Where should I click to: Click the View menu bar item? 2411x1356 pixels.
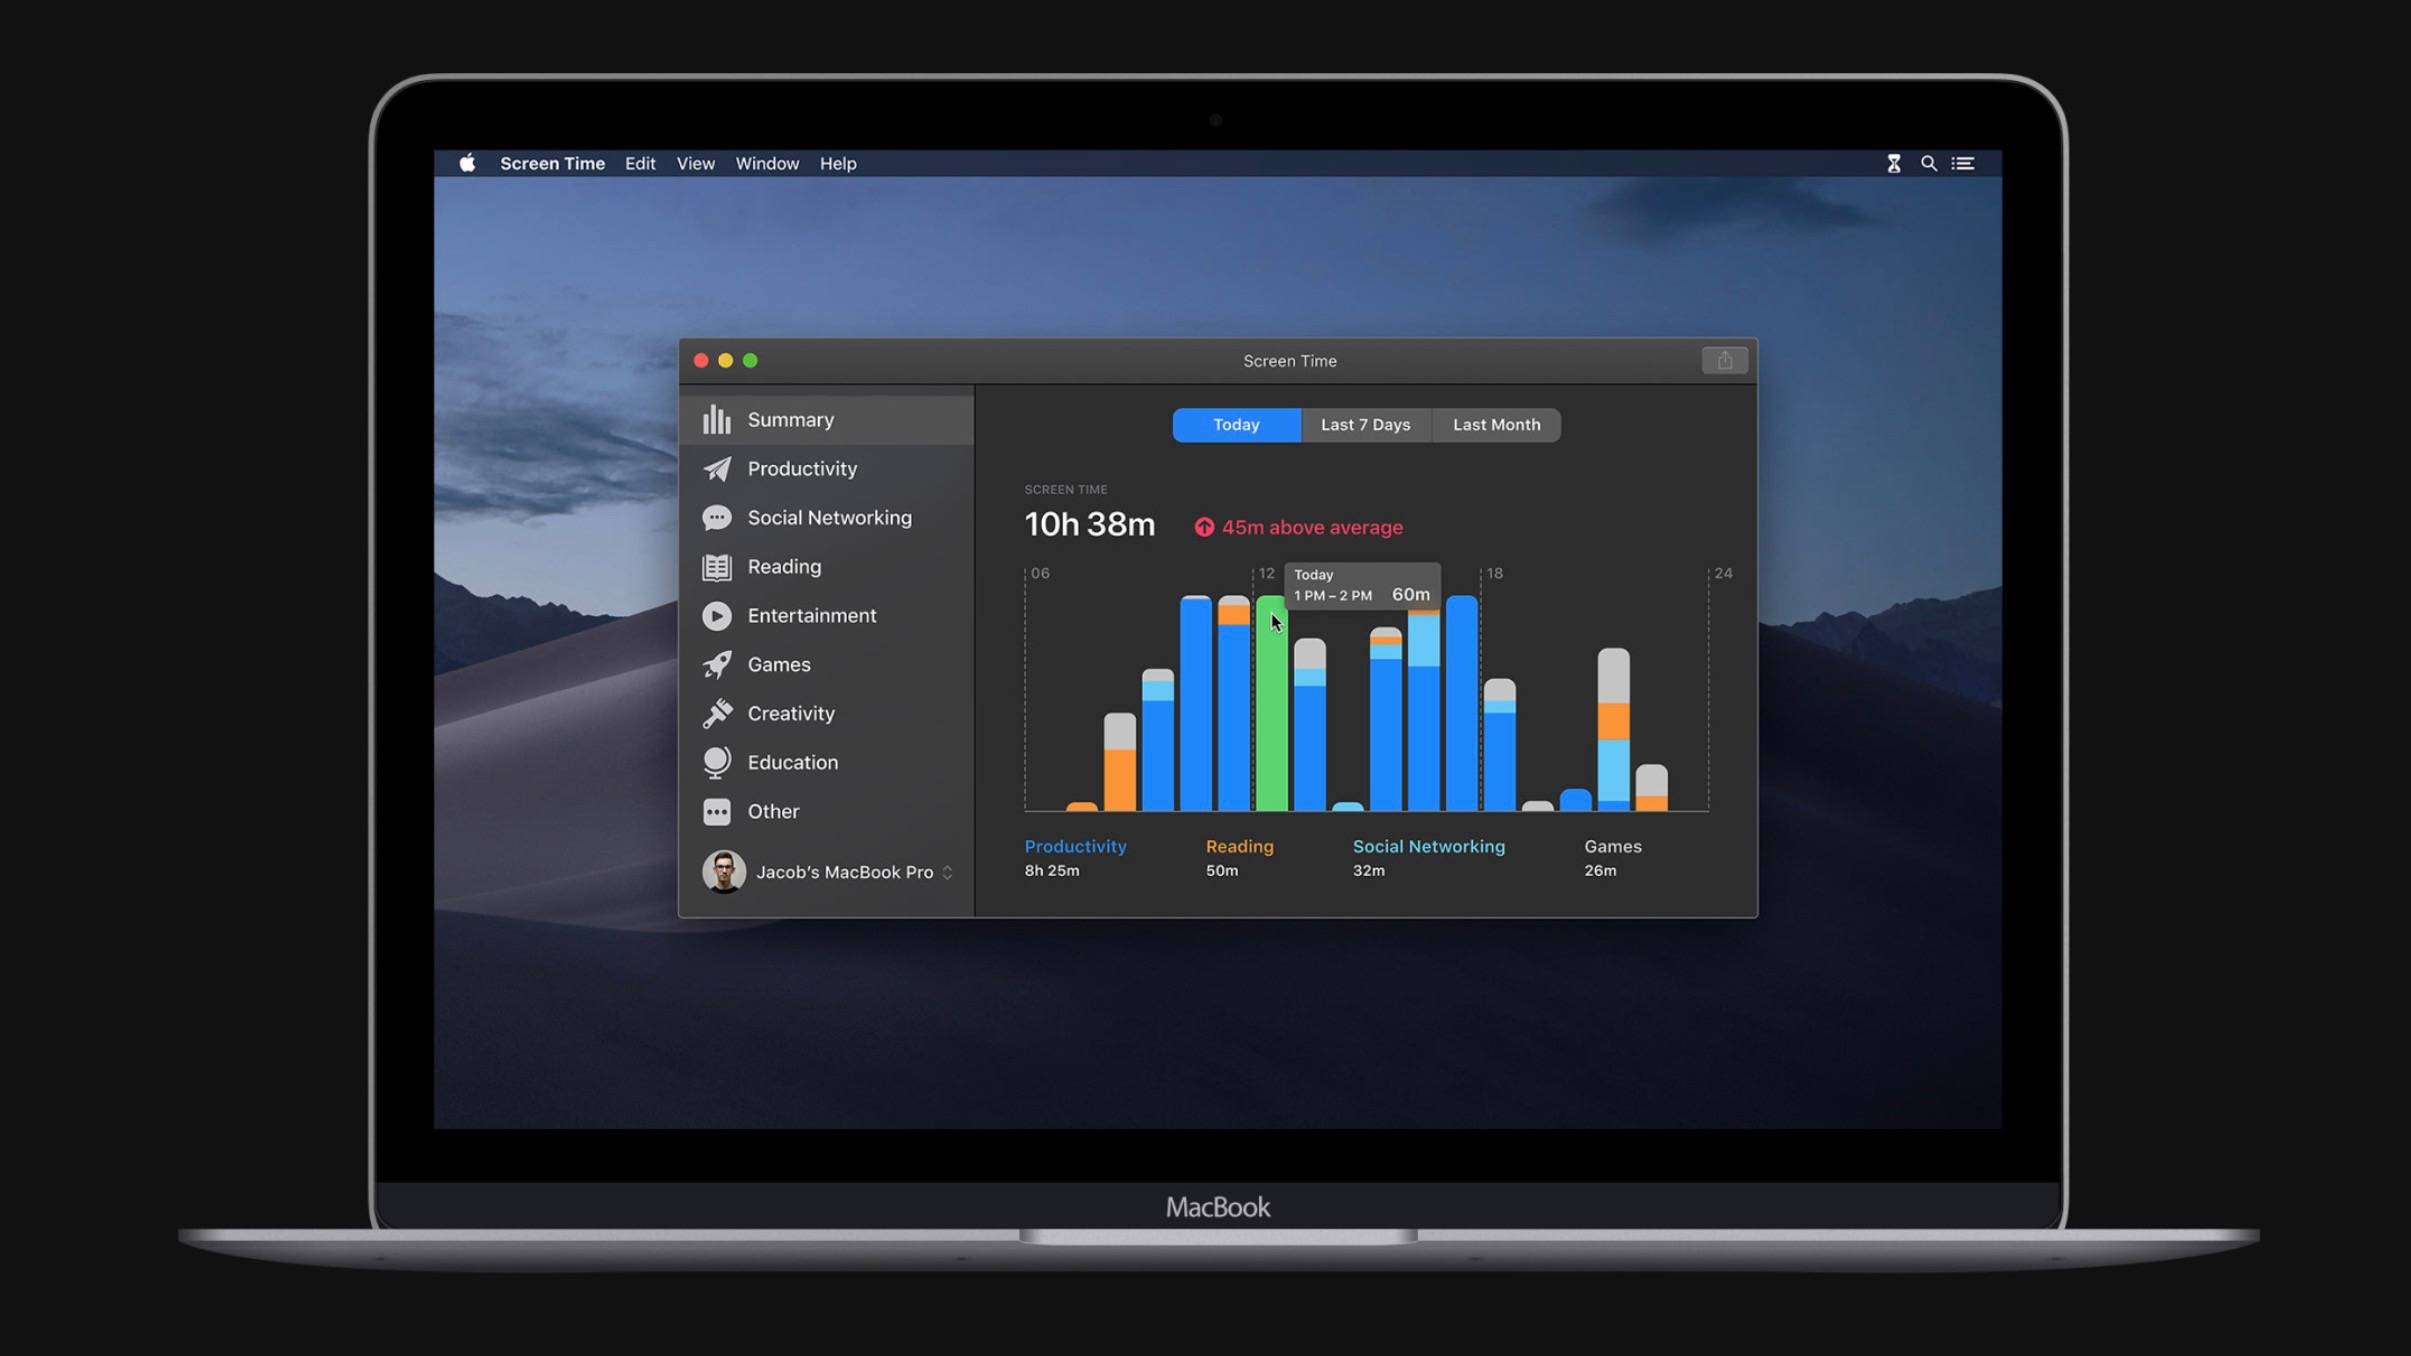click(694, 164)
